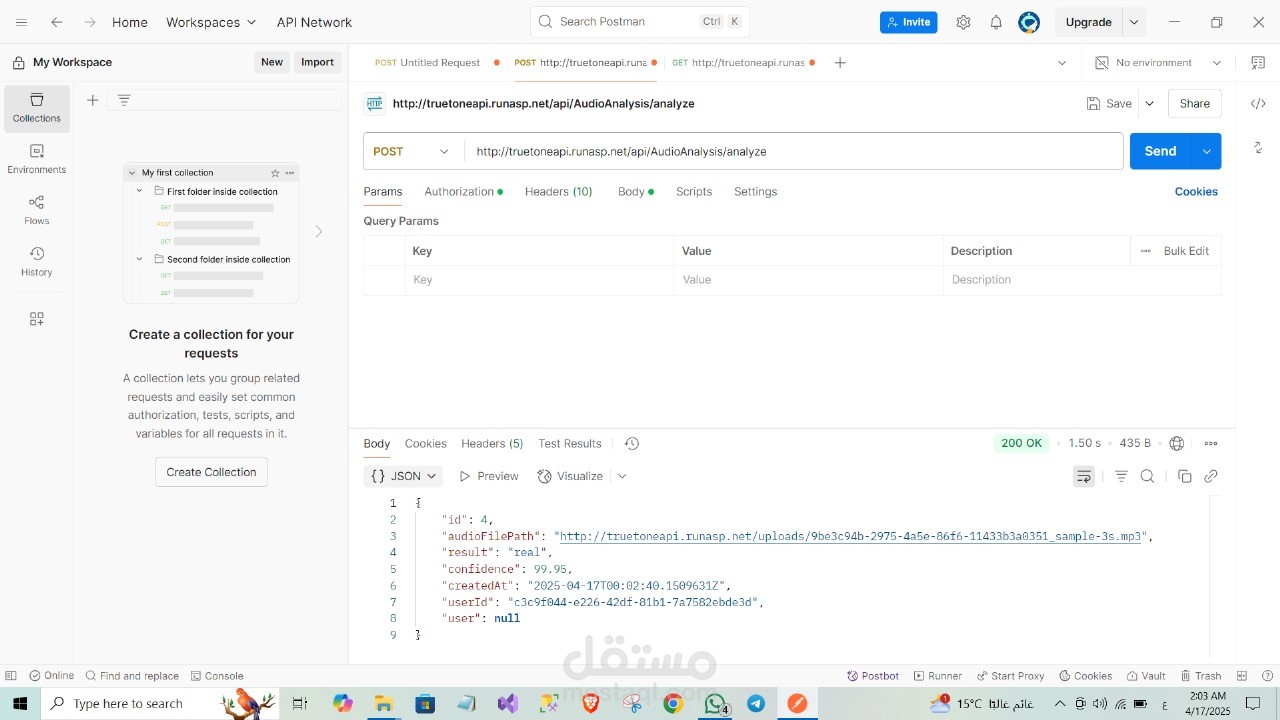Click the New button

click(x=272, y=62)
